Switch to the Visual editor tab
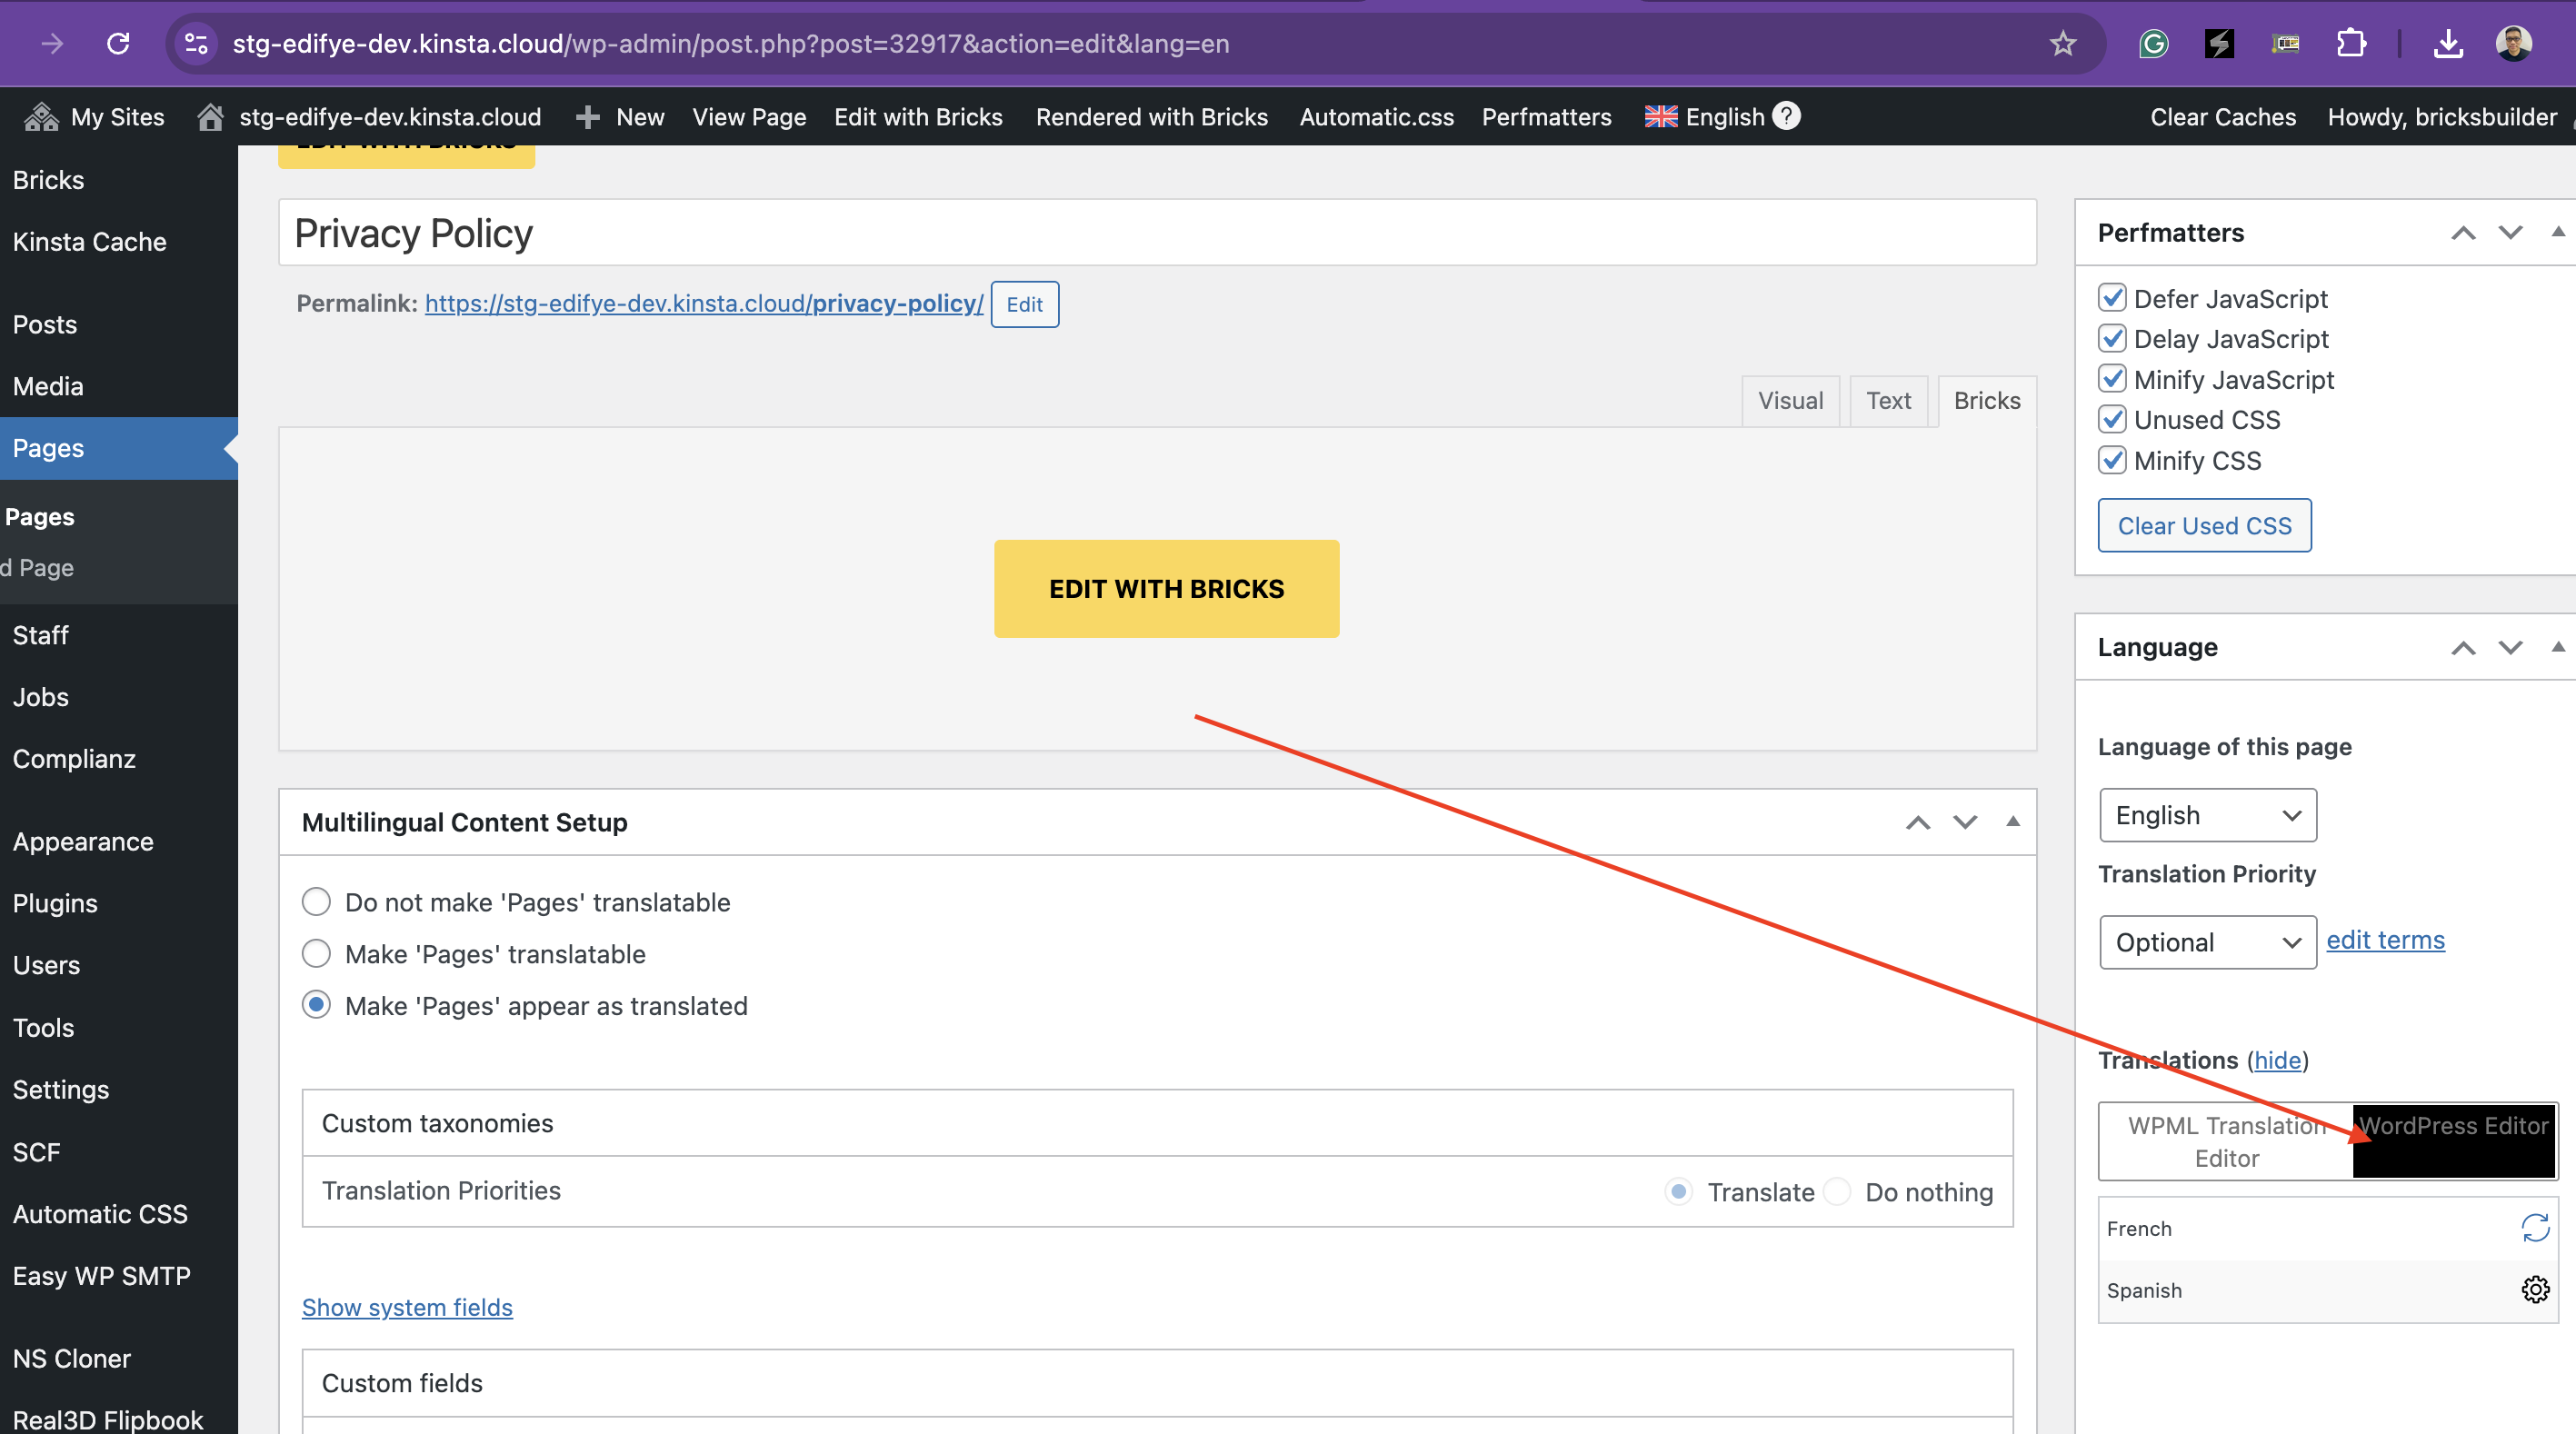 coord(1790,401)
